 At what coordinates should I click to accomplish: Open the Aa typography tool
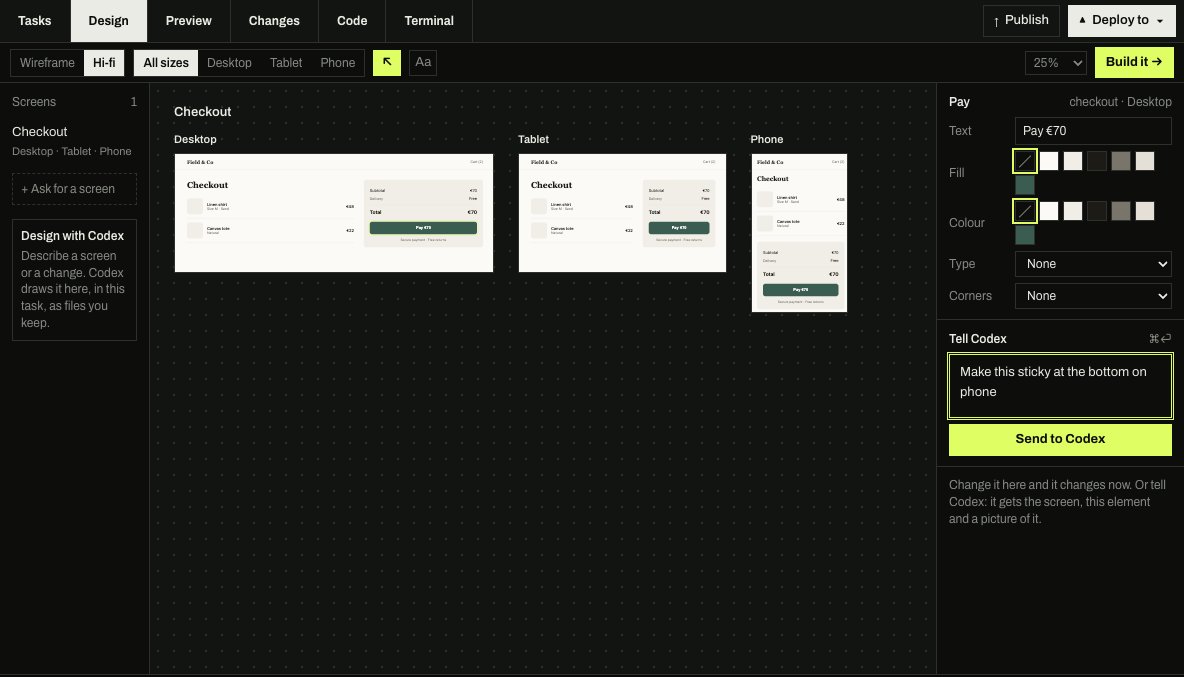click(x=423, y=63)
